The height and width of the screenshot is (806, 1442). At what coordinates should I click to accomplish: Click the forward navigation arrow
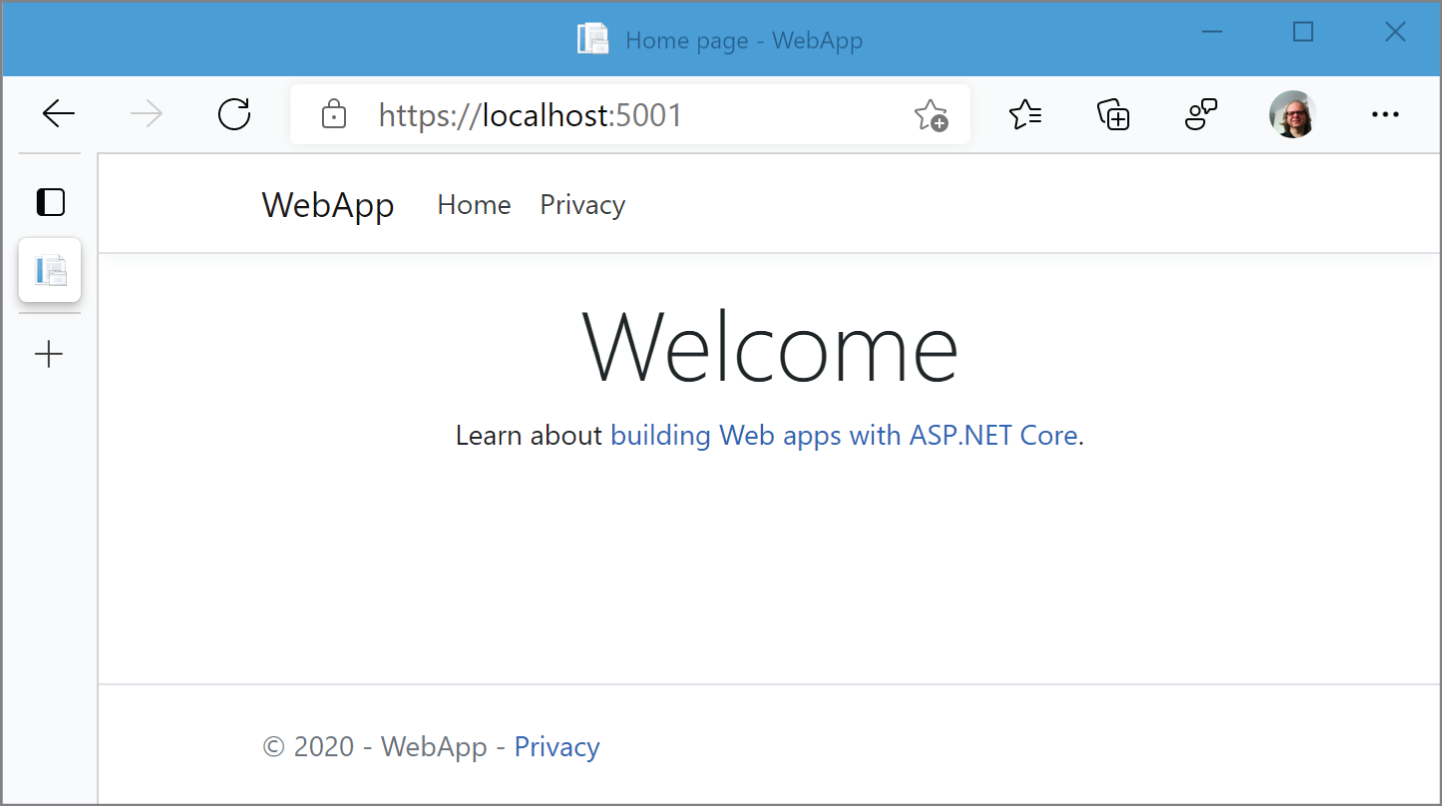point(146,113)
